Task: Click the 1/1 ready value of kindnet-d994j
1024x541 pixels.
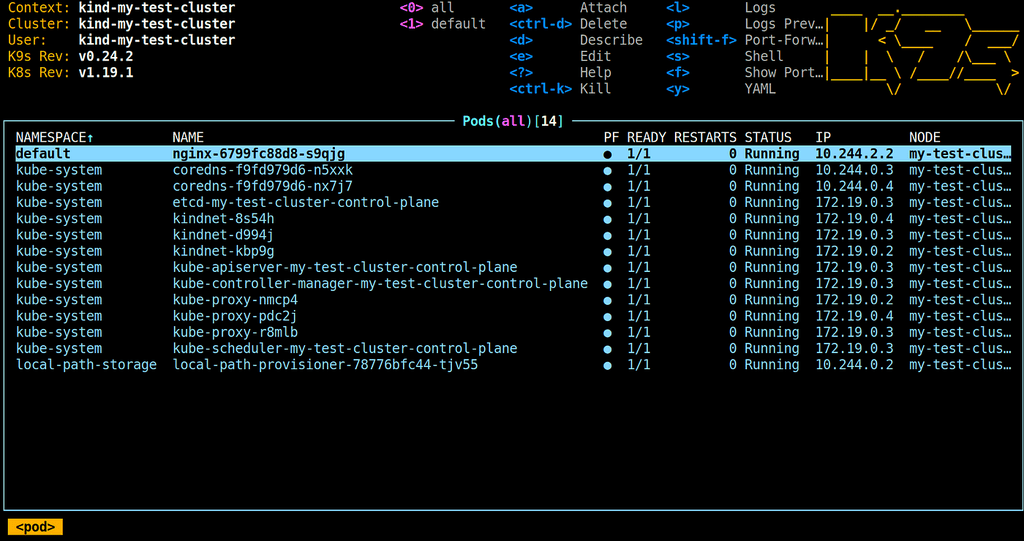Action: tap(639, 235)
